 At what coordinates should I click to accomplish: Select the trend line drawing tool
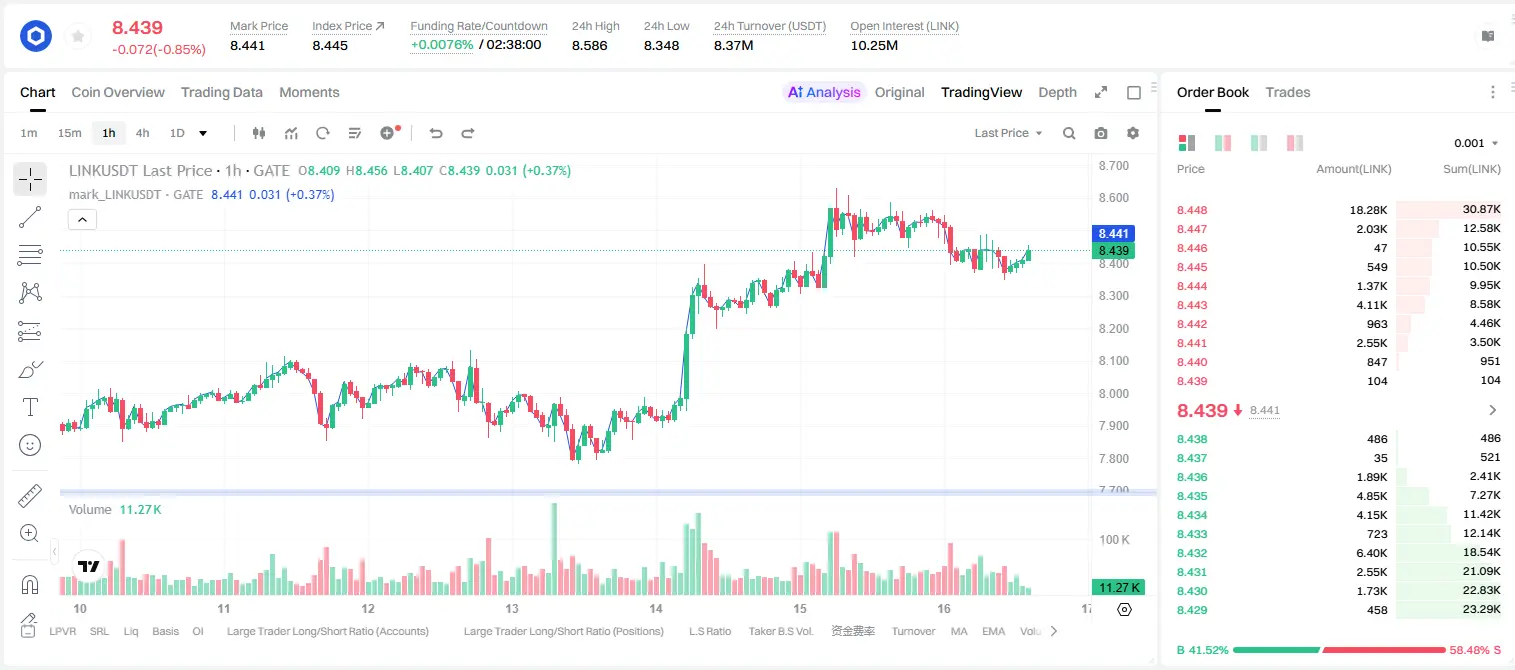click(x=30, y=217)
